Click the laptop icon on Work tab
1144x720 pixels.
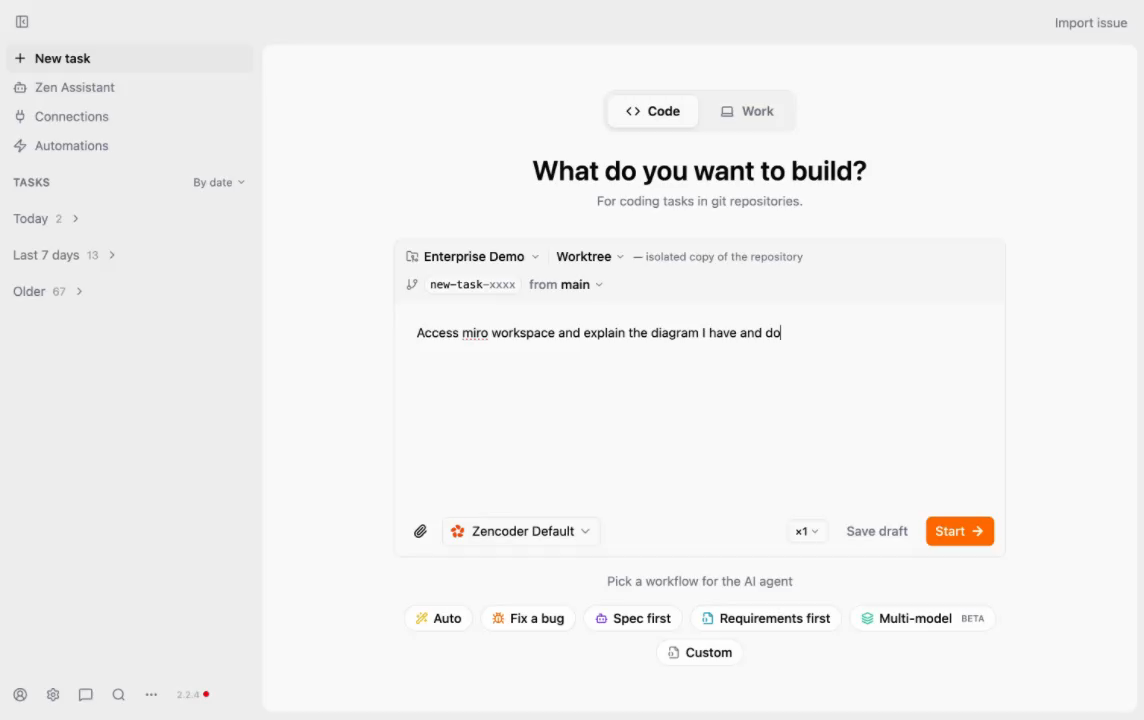pos(727,112)
